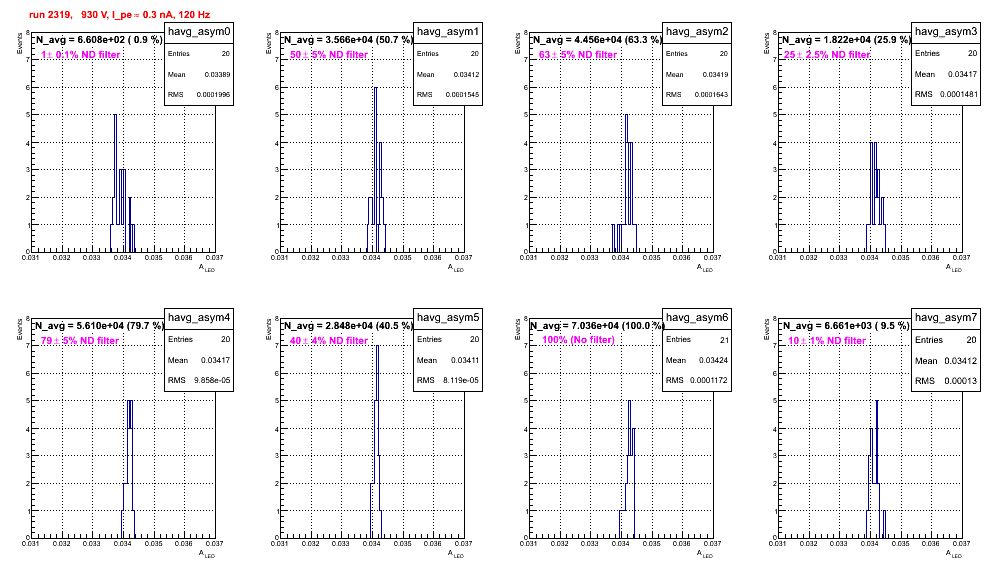Select the havg_asym7 stat box title
Image resolution: width=996 pixels, height=572 pixels.
click(946, 318)
